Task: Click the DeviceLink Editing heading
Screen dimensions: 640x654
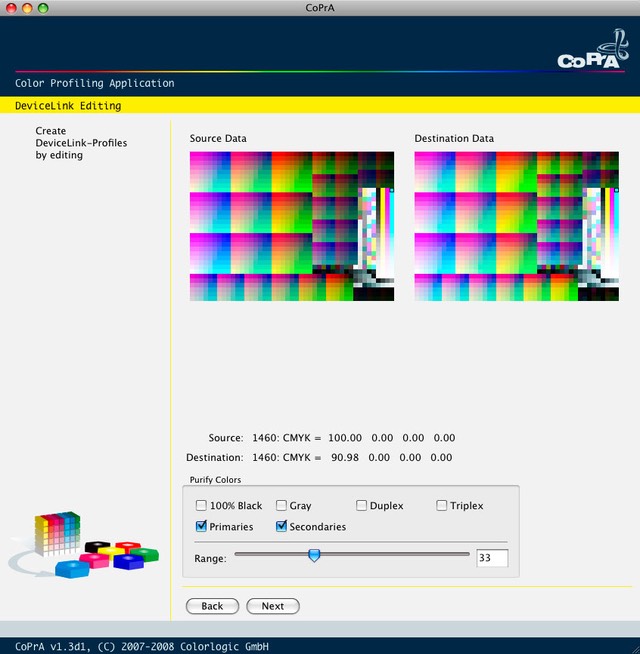Action: click(68, 106)
